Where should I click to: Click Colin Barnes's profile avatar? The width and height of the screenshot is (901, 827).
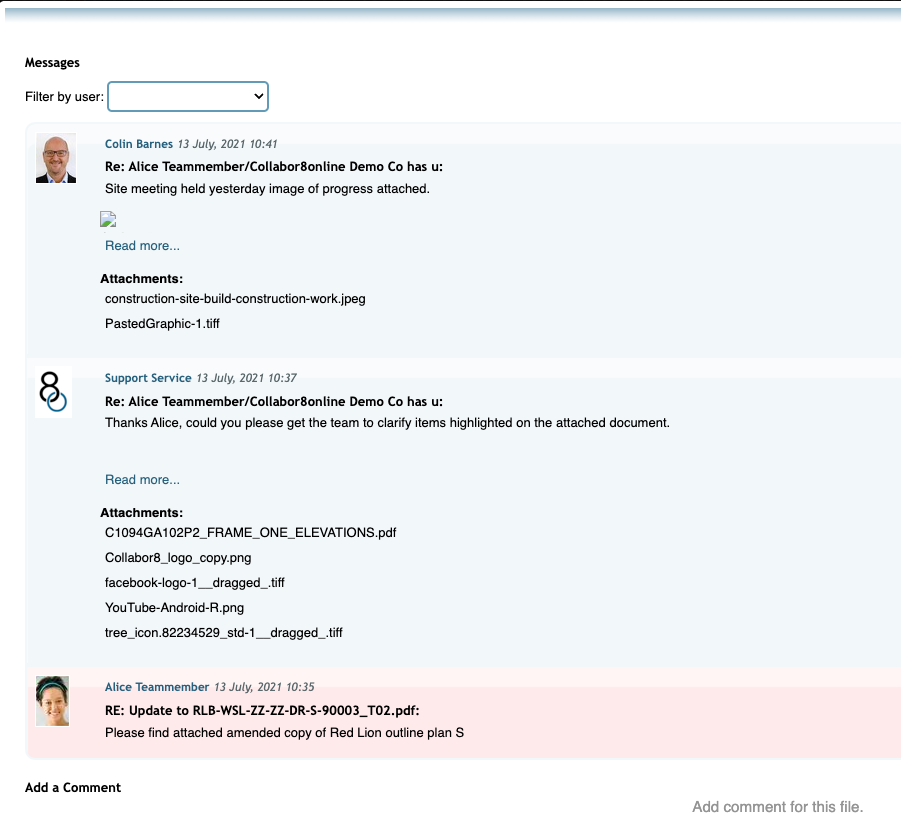coord(55,158)
